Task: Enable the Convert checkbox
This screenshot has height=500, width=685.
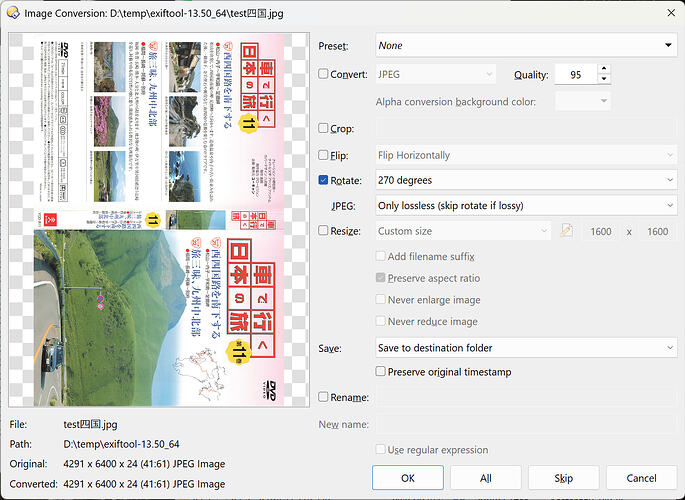Action: (x=323, y=74)
